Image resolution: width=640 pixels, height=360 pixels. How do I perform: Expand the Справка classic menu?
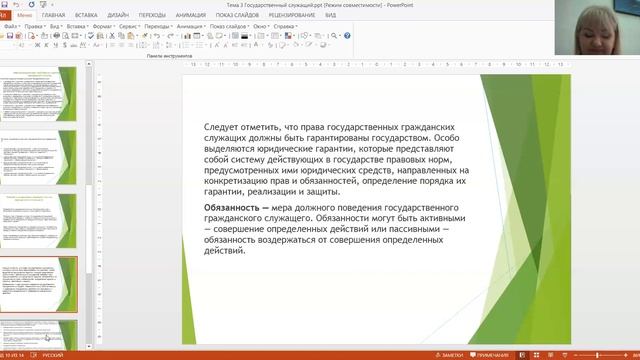(285, 26)
